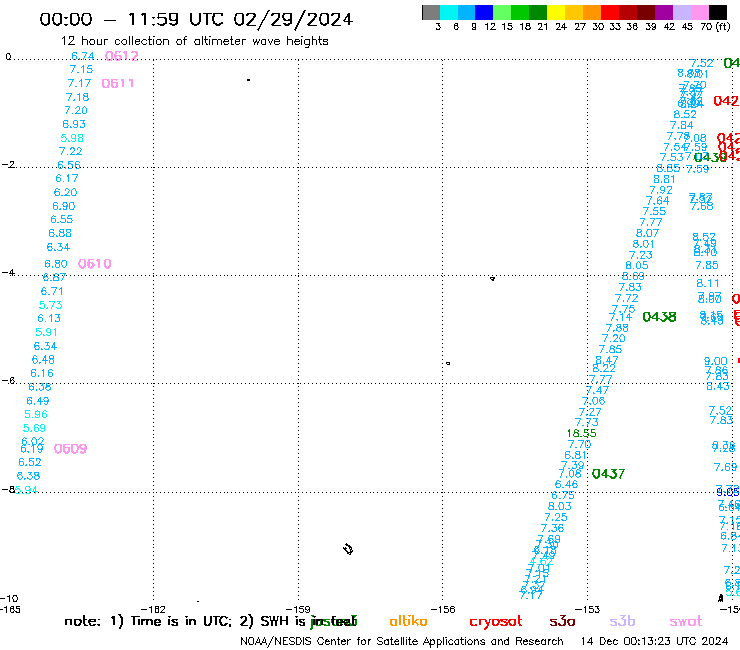Click the gray swatch in the color scale

point(431,12)
